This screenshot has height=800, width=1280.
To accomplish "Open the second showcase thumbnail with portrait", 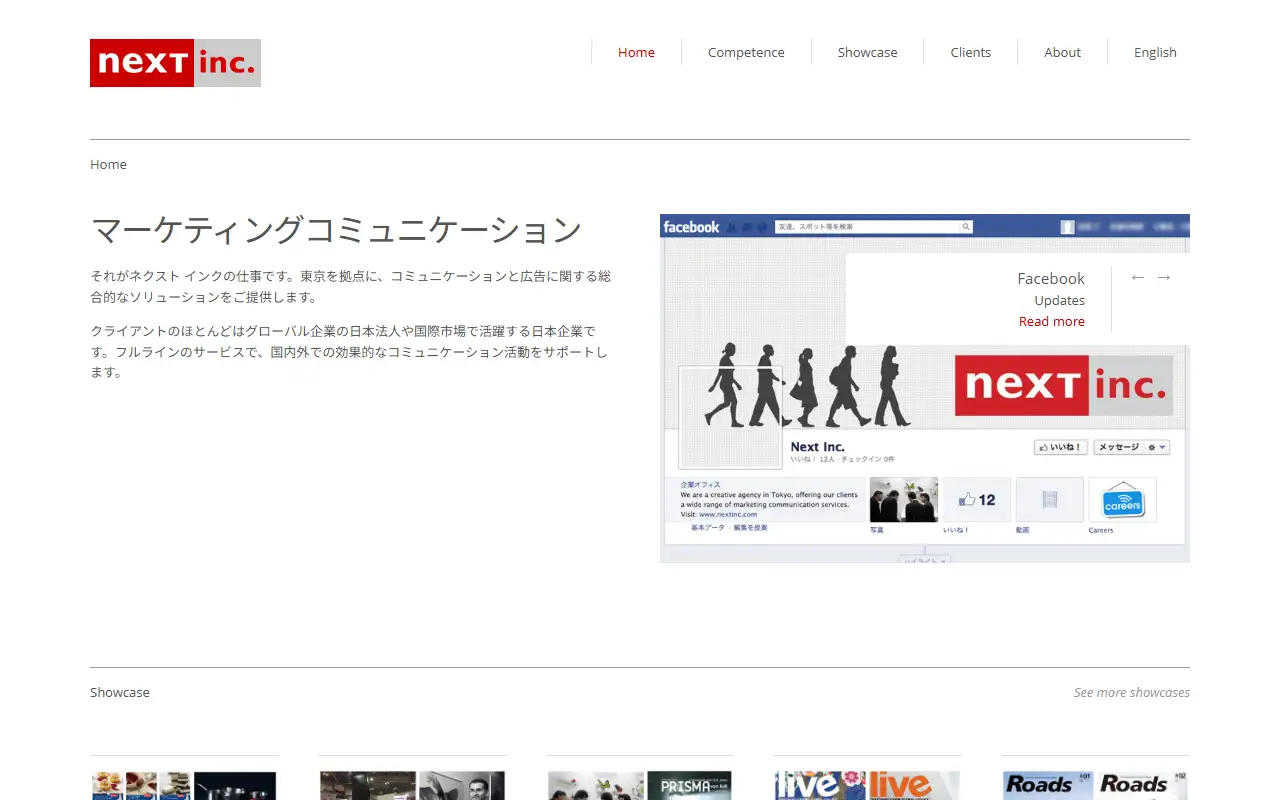I will click(412, 785).
